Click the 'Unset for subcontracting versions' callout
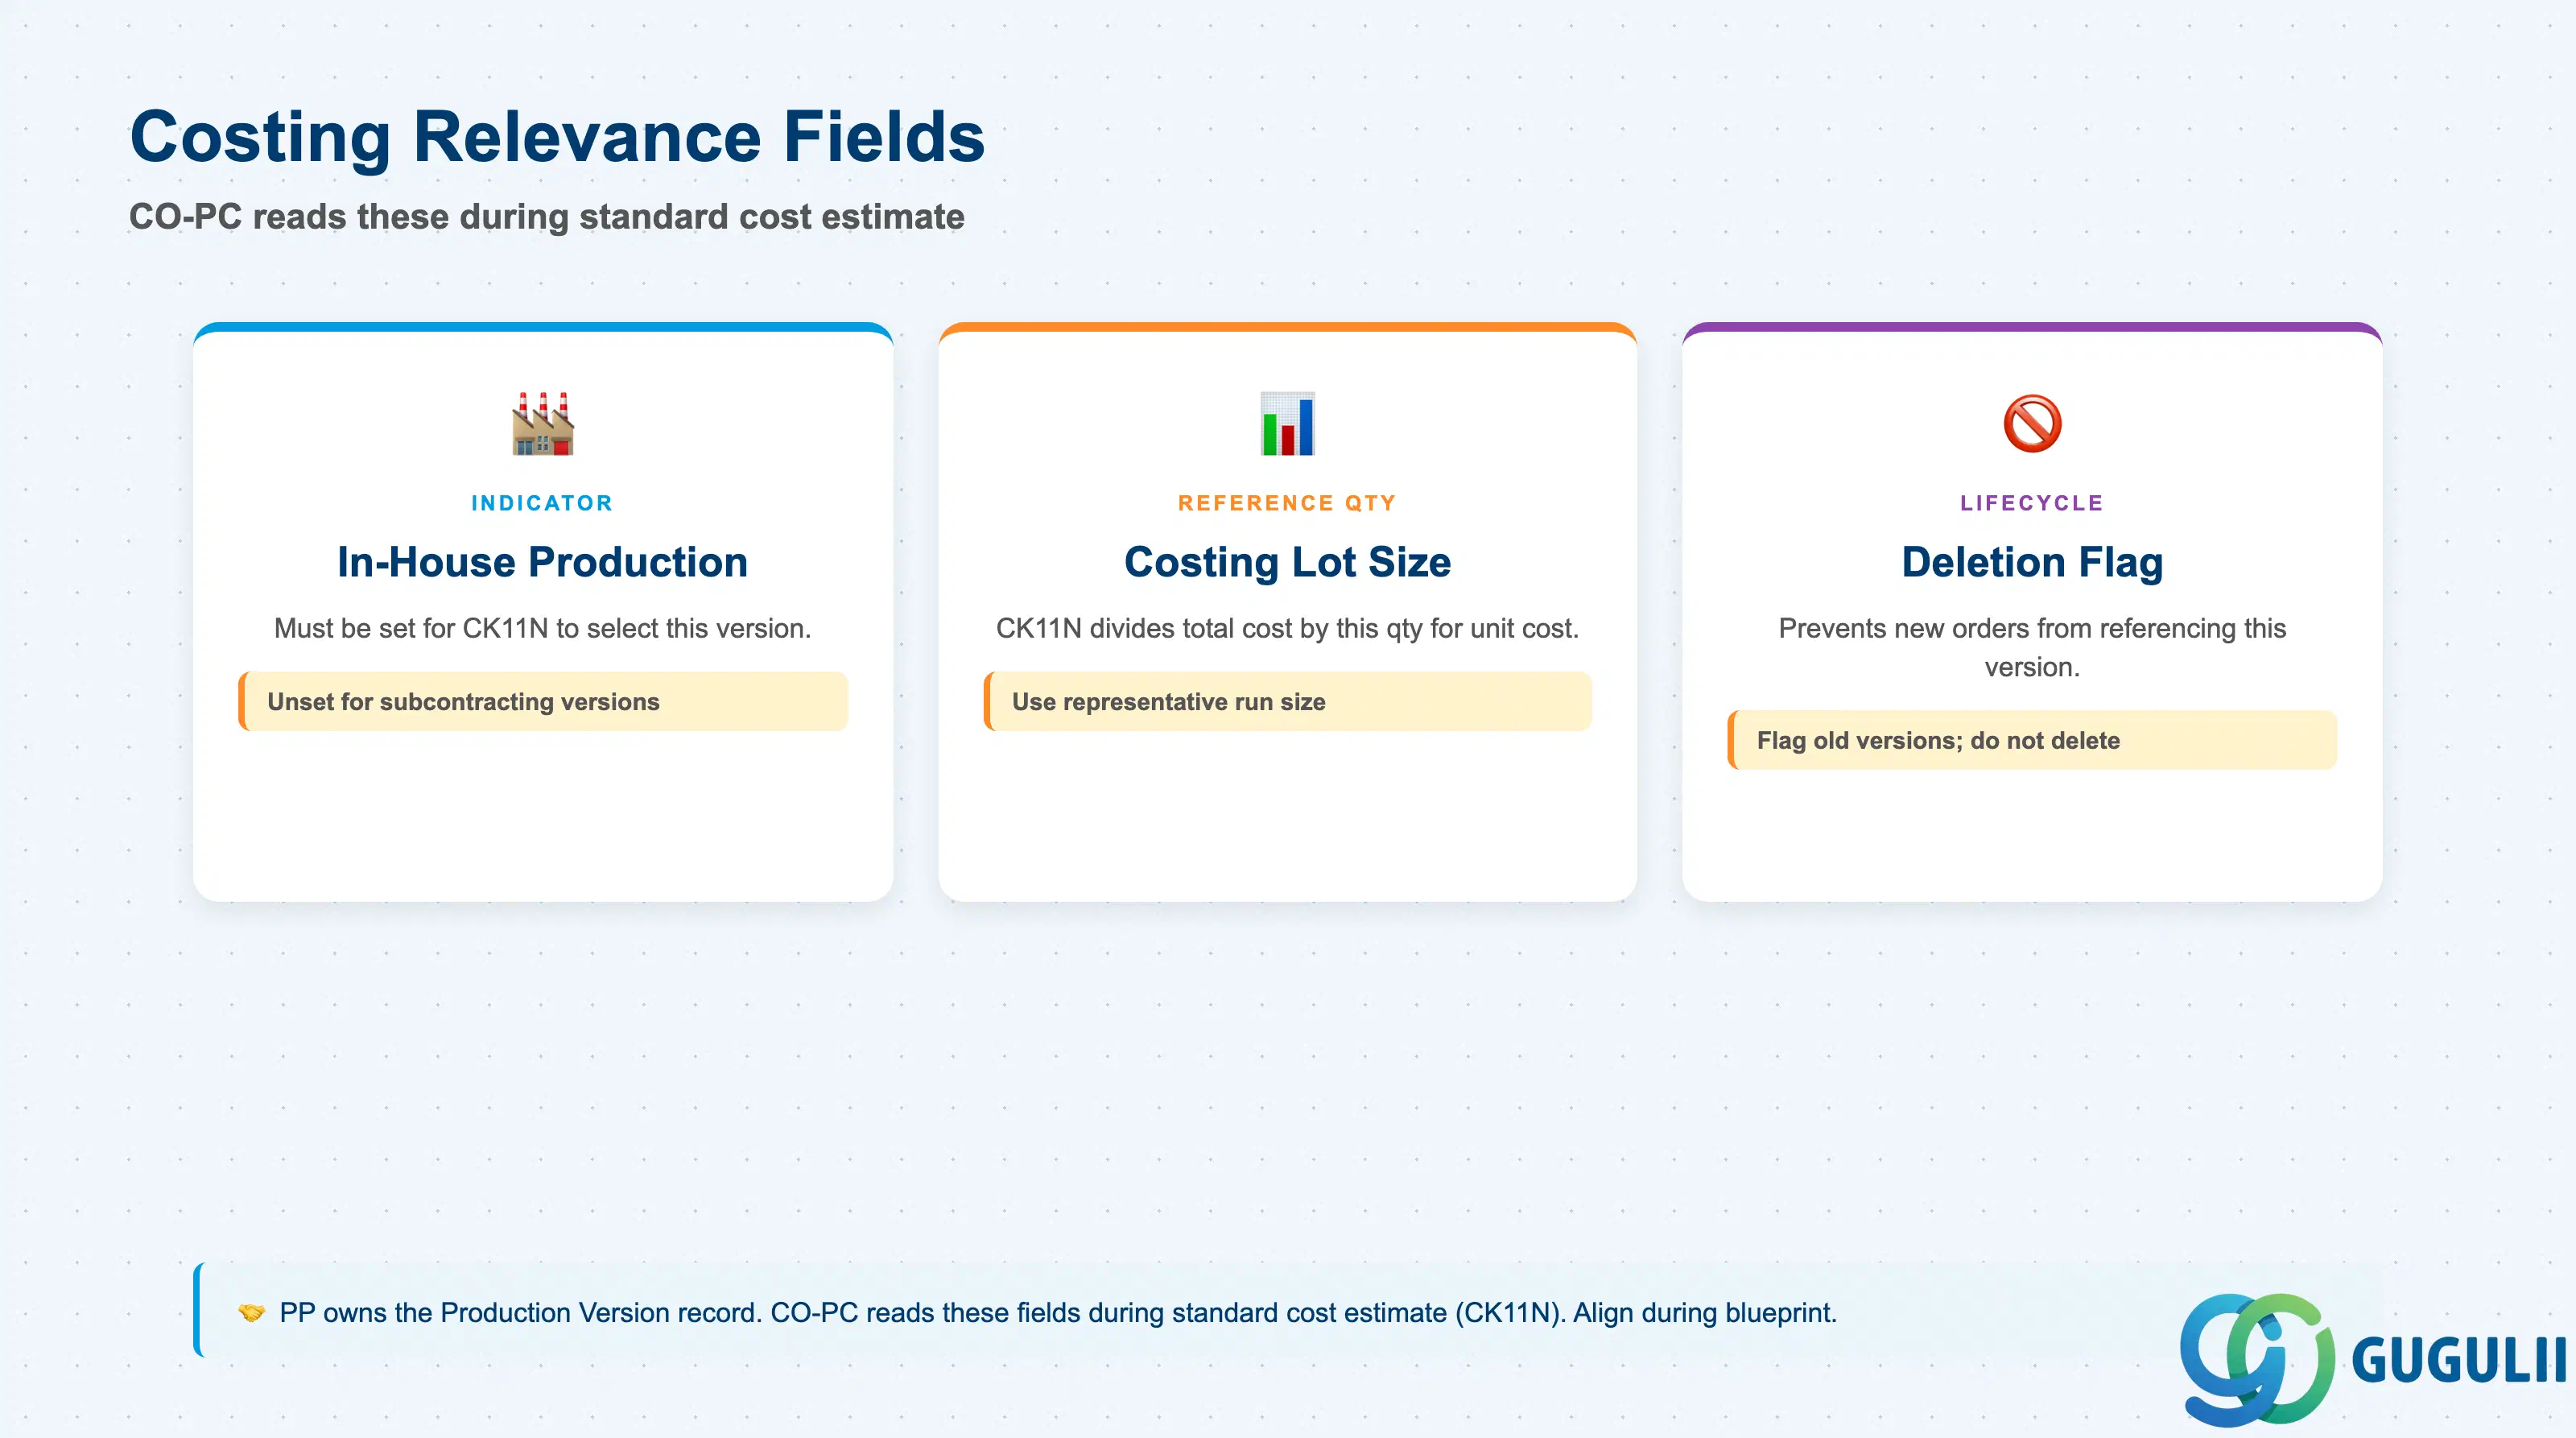 tap(543, 701)
